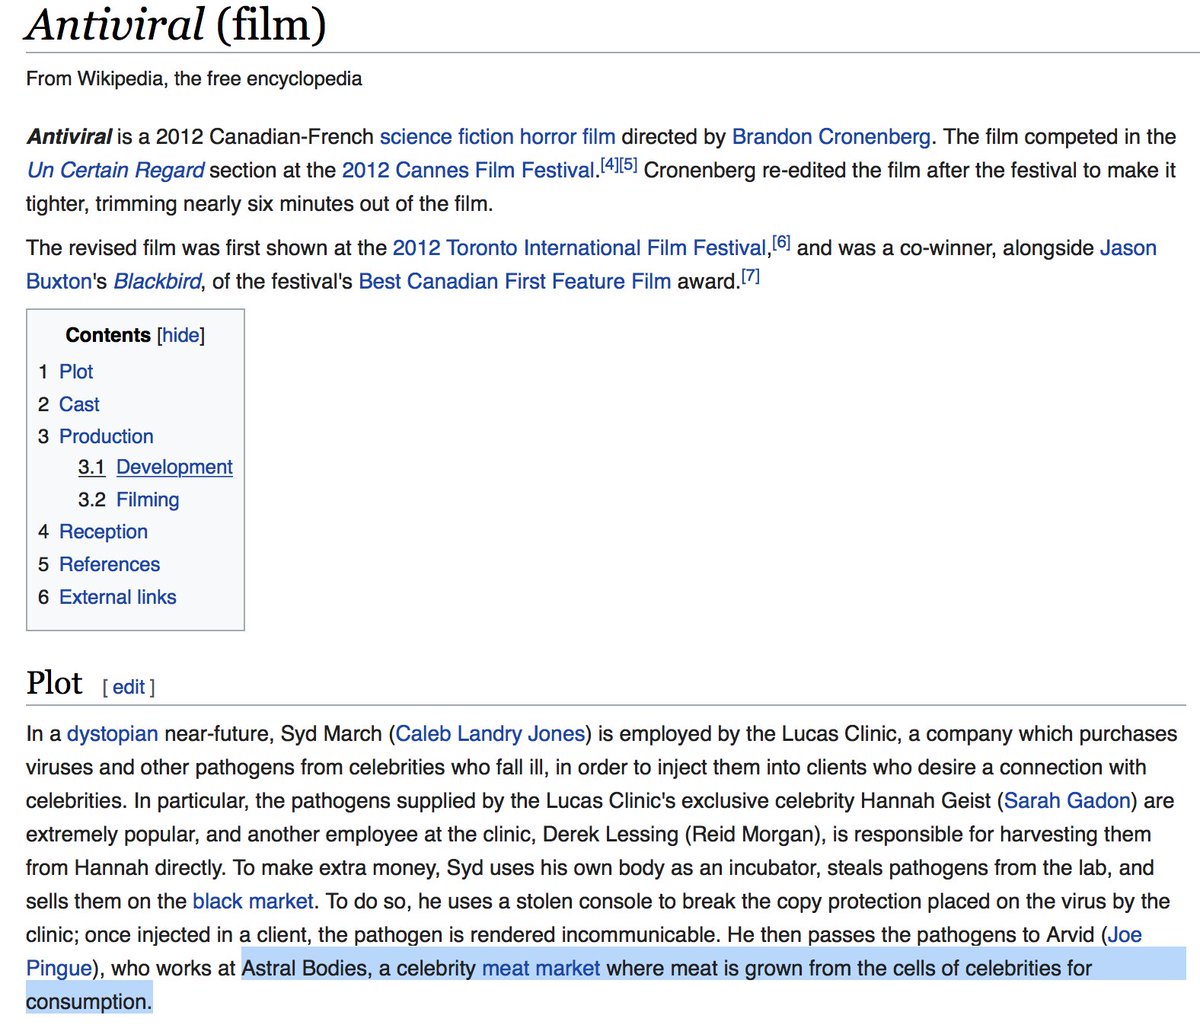Screen dimensions: 1200x1028
Task: Open the dystopian article link
Action: tap(112, 734)
